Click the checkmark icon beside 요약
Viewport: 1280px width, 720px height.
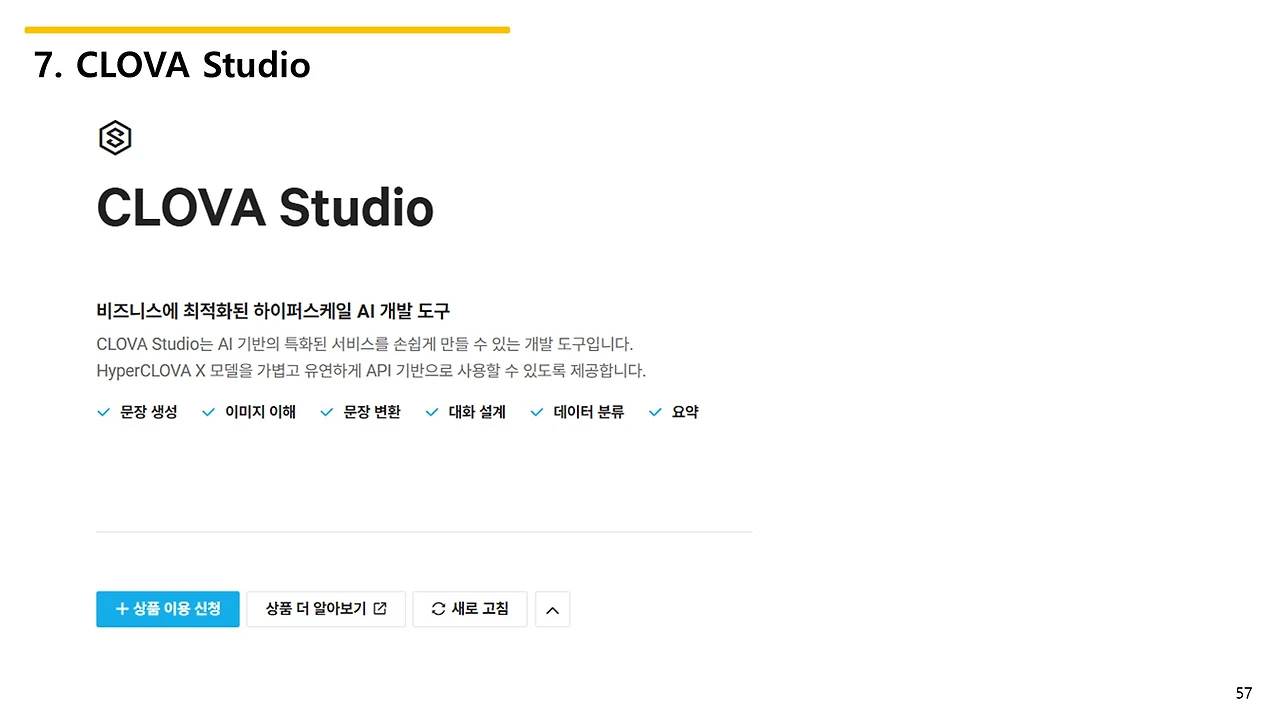(655, 411)
